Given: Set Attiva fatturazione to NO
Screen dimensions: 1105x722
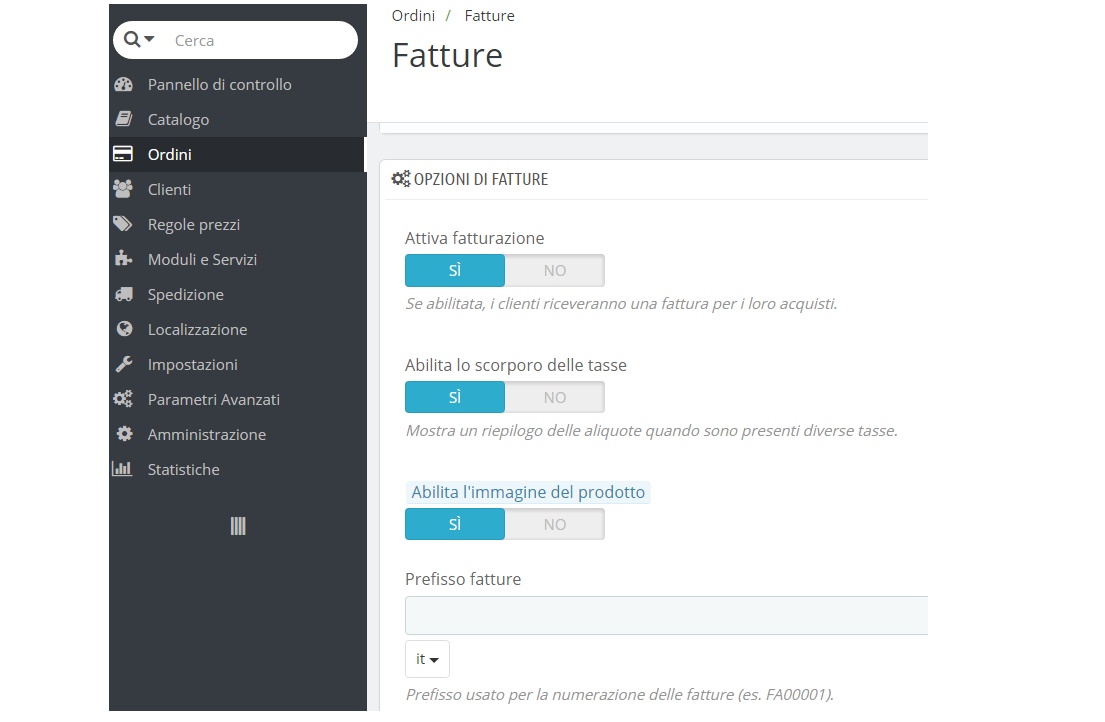Looking at the screenshot, I should click(554, 271).
